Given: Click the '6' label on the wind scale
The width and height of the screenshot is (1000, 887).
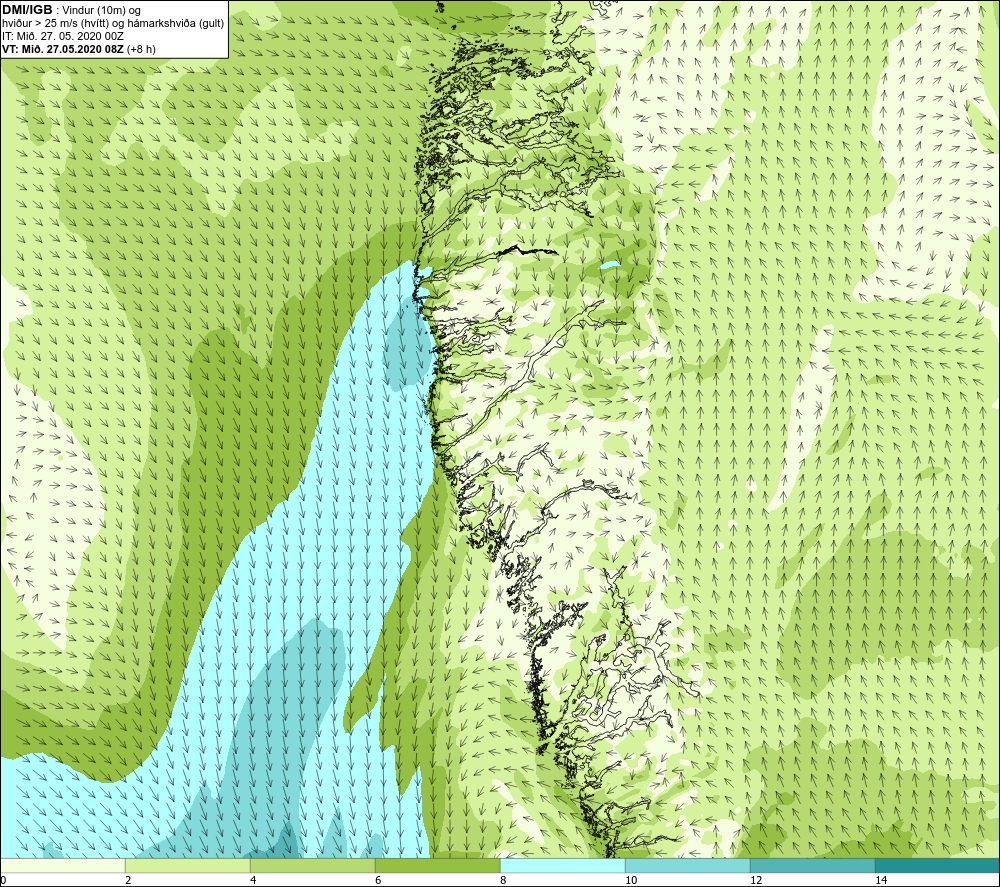Looking at the screenshot, I should (x=378, y=881).
